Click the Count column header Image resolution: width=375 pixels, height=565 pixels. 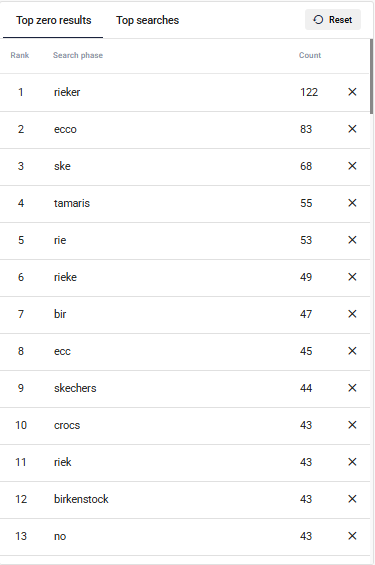point(310,55)
